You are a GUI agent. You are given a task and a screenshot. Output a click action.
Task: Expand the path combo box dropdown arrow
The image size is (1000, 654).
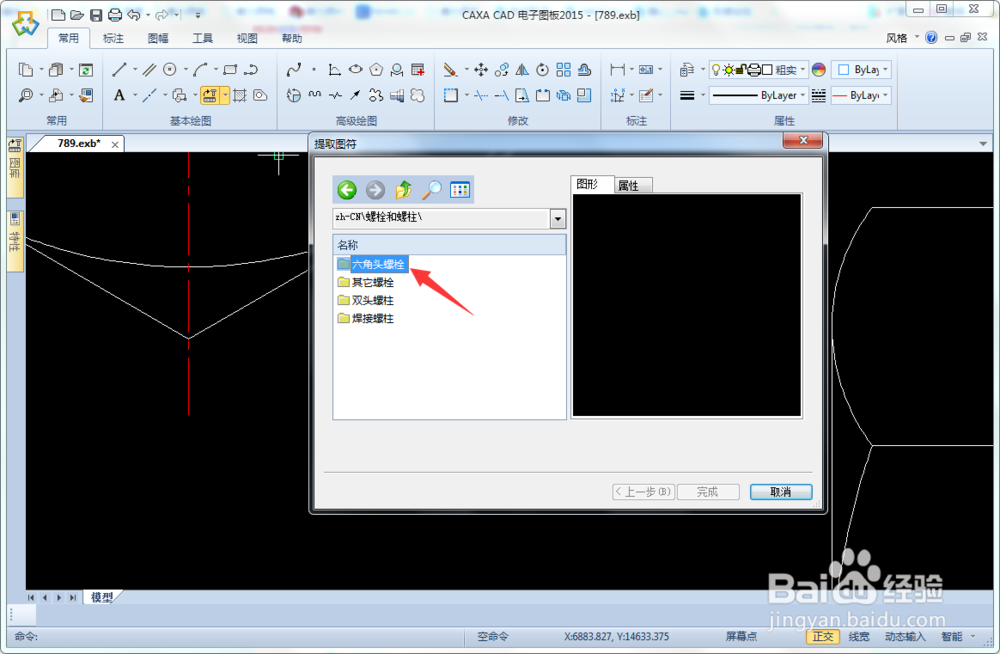click(558, 219)
